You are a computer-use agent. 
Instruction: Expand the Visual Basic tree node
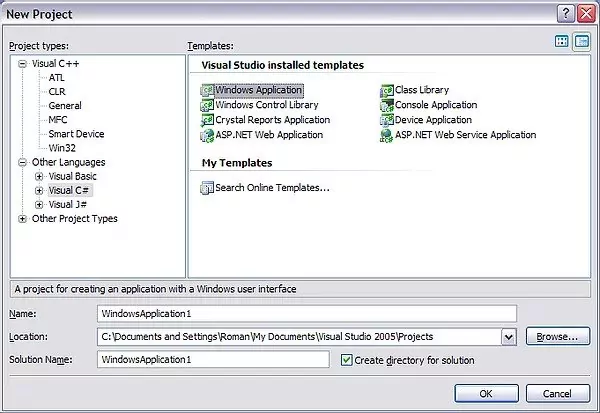point(39,176)
